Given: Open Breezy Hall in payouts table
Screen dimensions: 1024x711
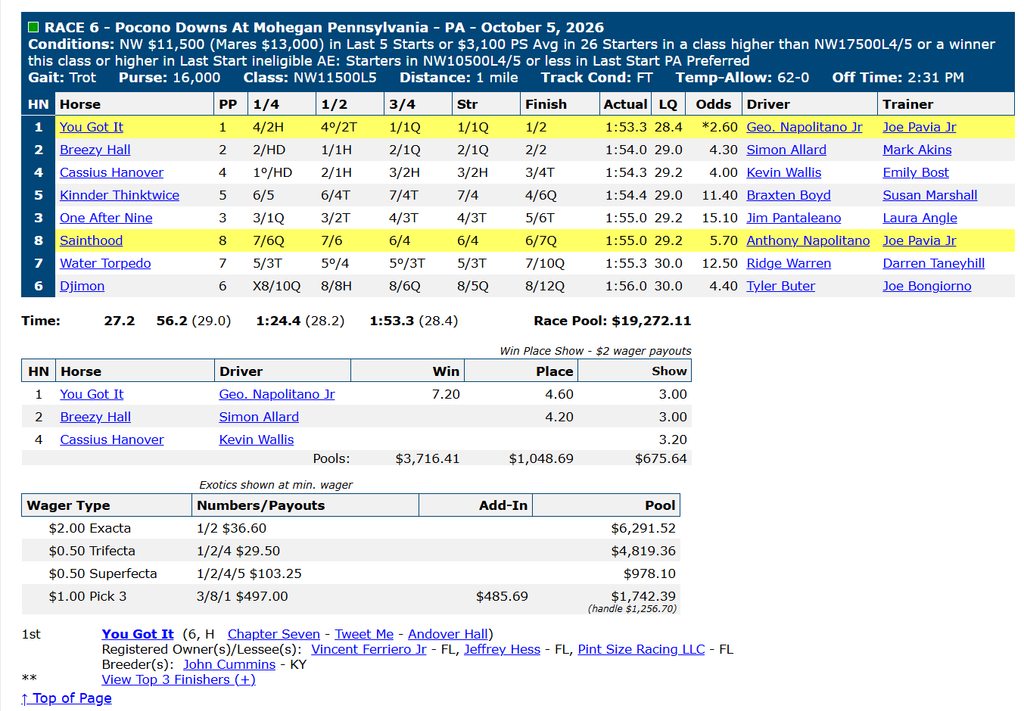Looking at the screenshot, I should (95, 417).
